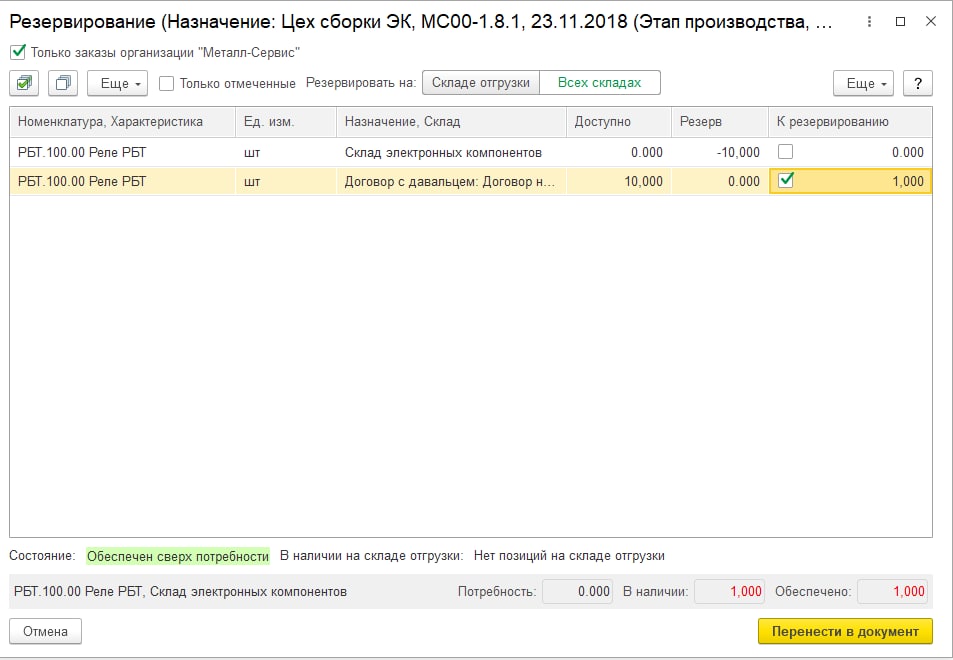Click the "0.000" reserve value in the Договор row

click(x=744, y=181)
